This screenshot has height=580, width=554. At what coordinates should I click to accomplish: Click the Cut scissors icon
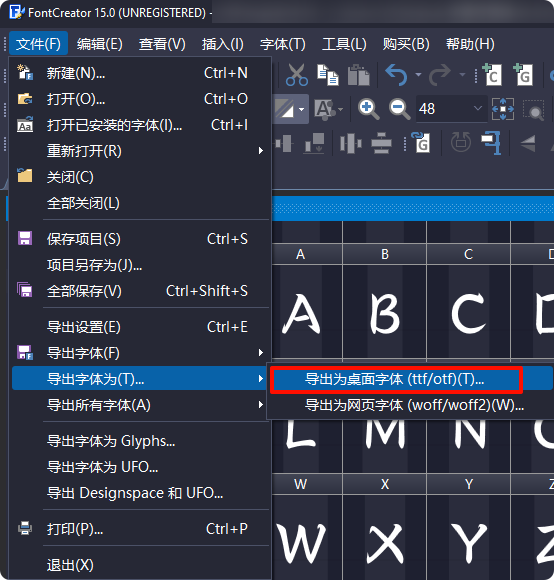pyautogui.click(x=297, y=75)
